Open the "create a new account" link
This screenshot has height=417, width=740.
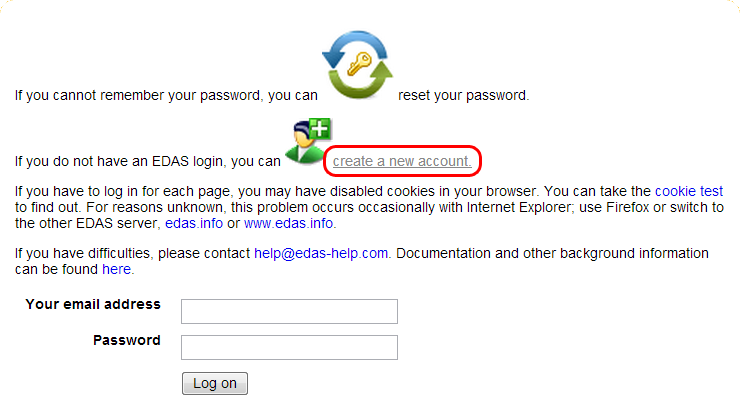coord(402,160)
